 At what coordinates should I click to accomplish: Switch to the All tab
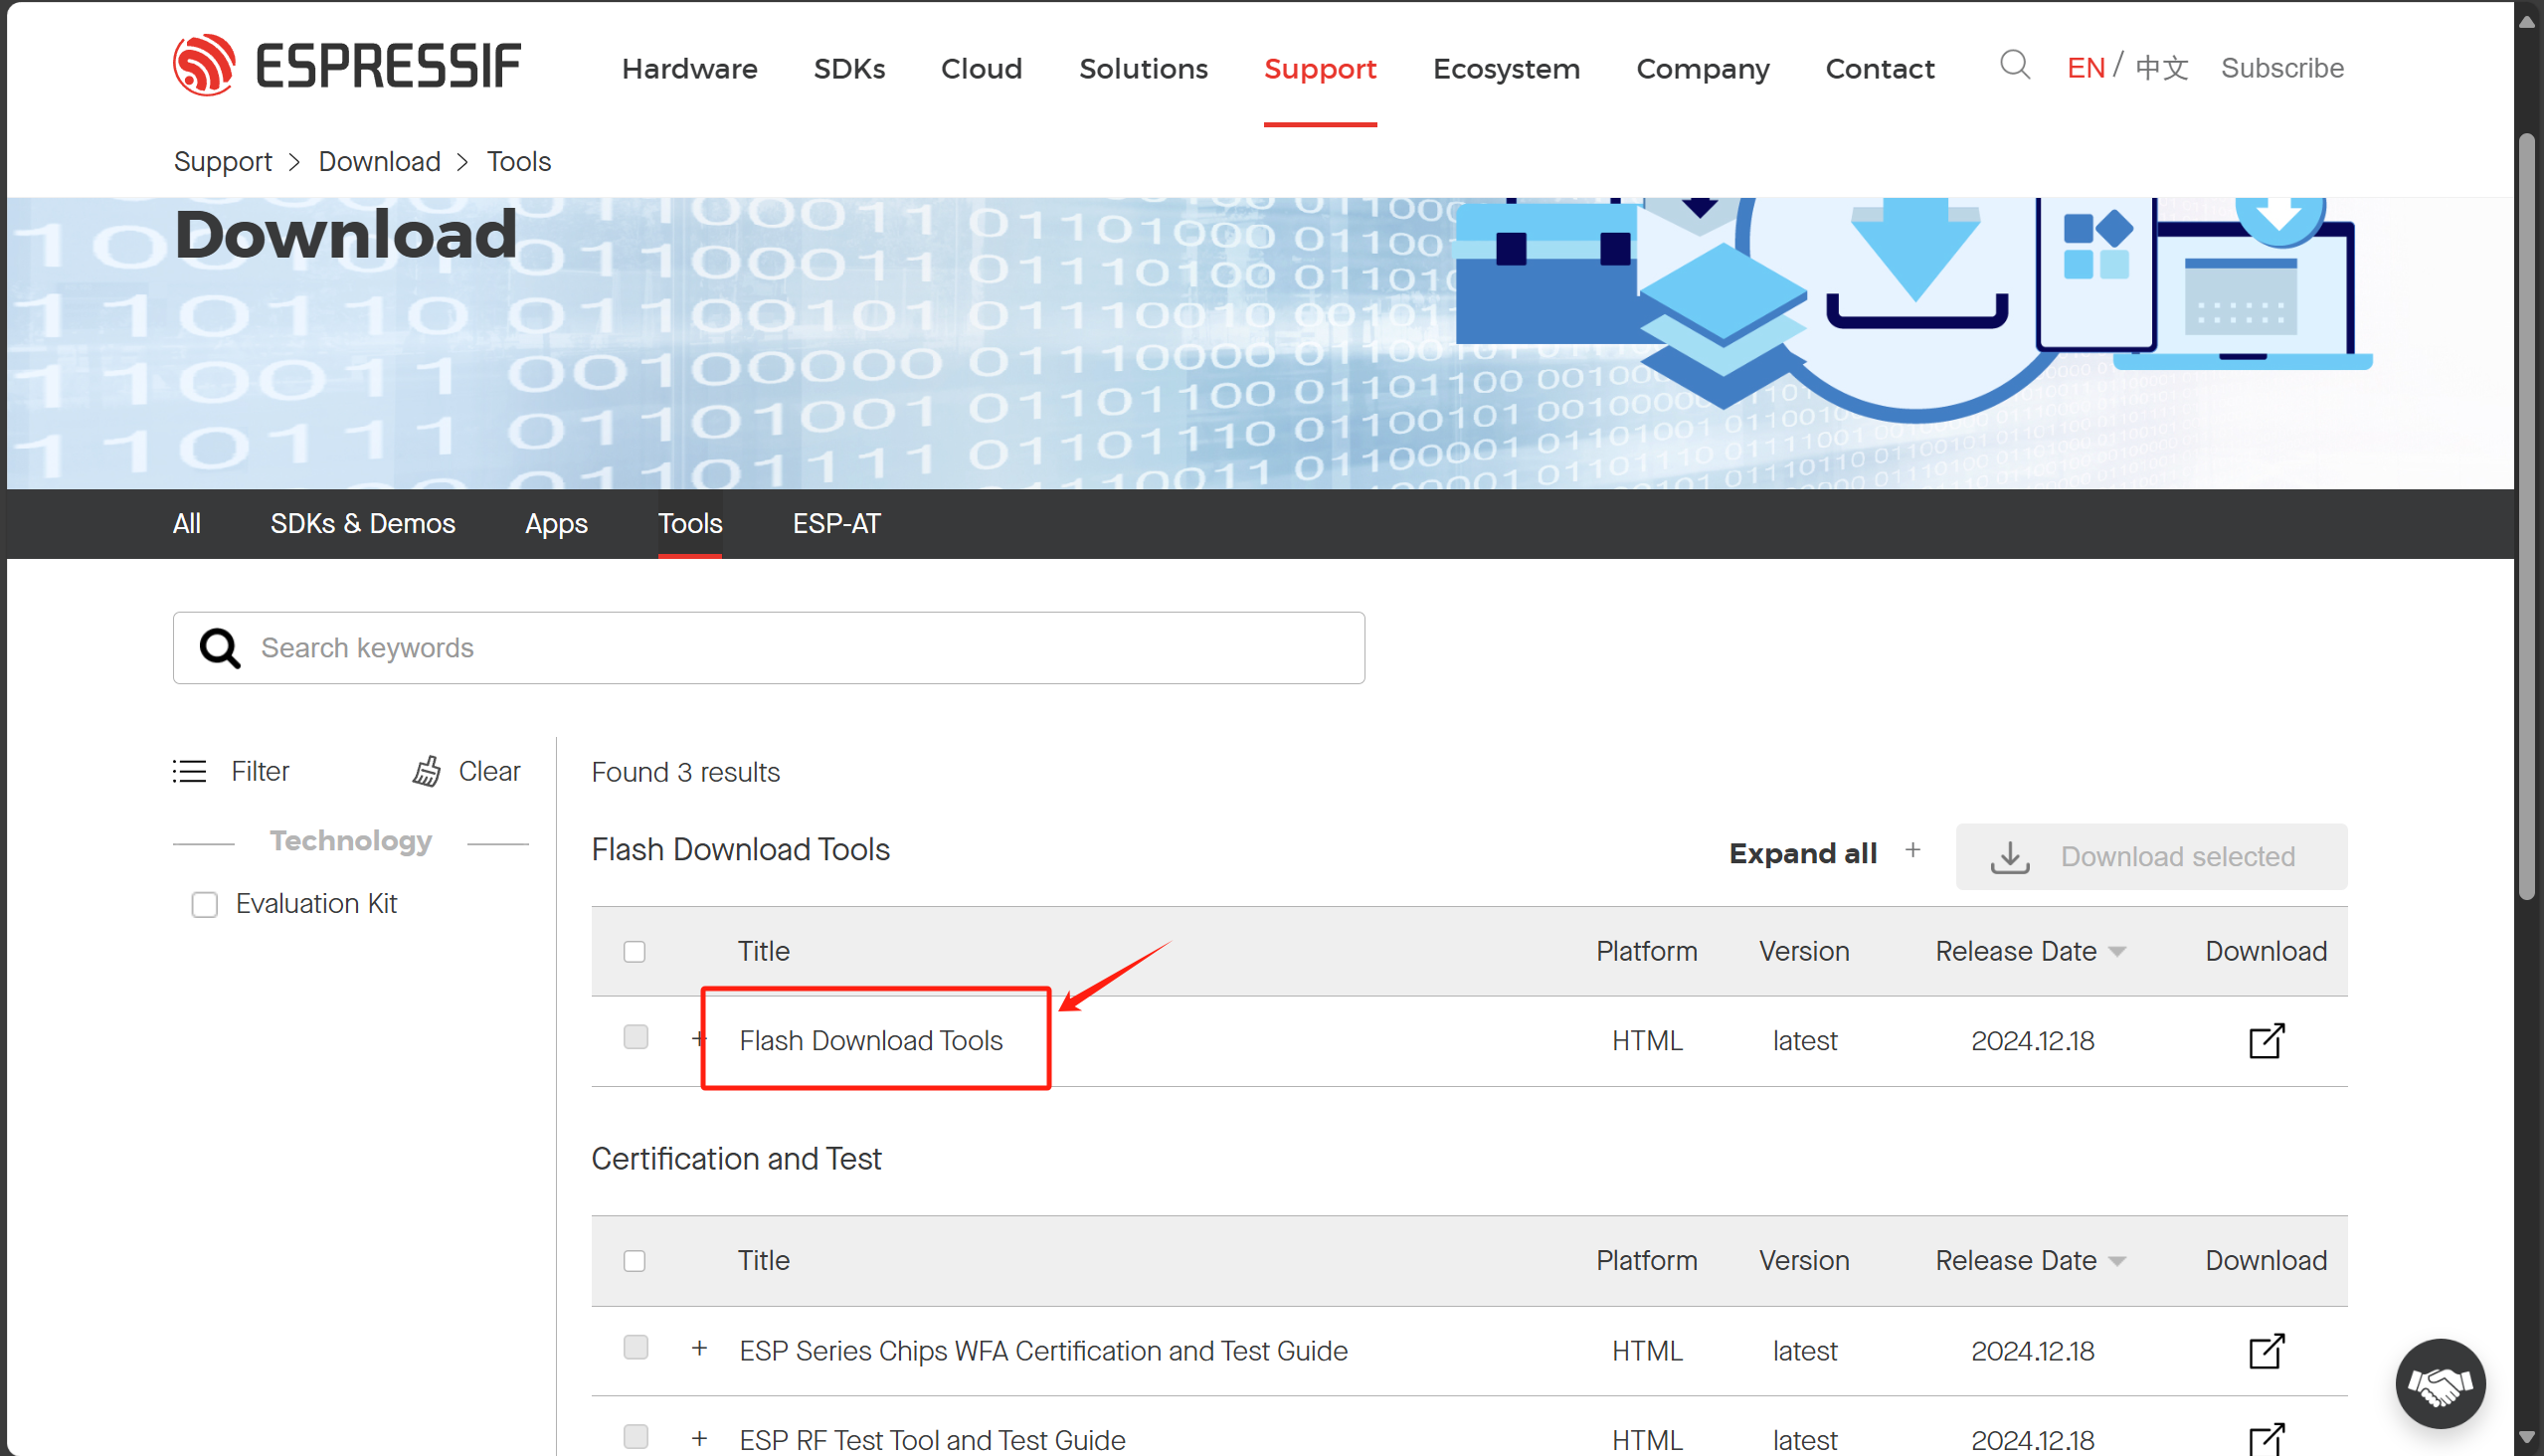click(186, 524)
